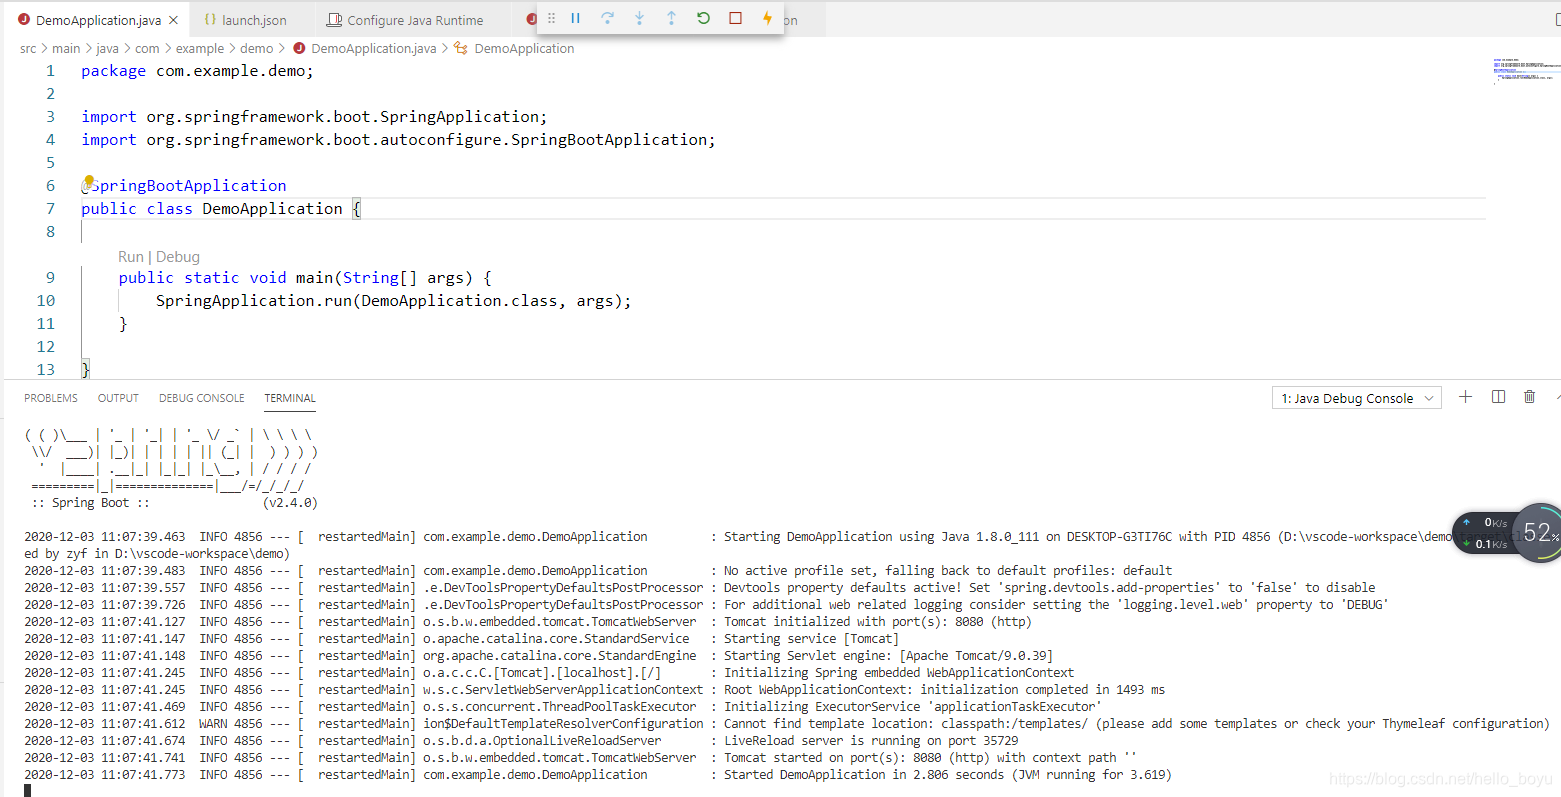Pause the debug session

point(576,19)
